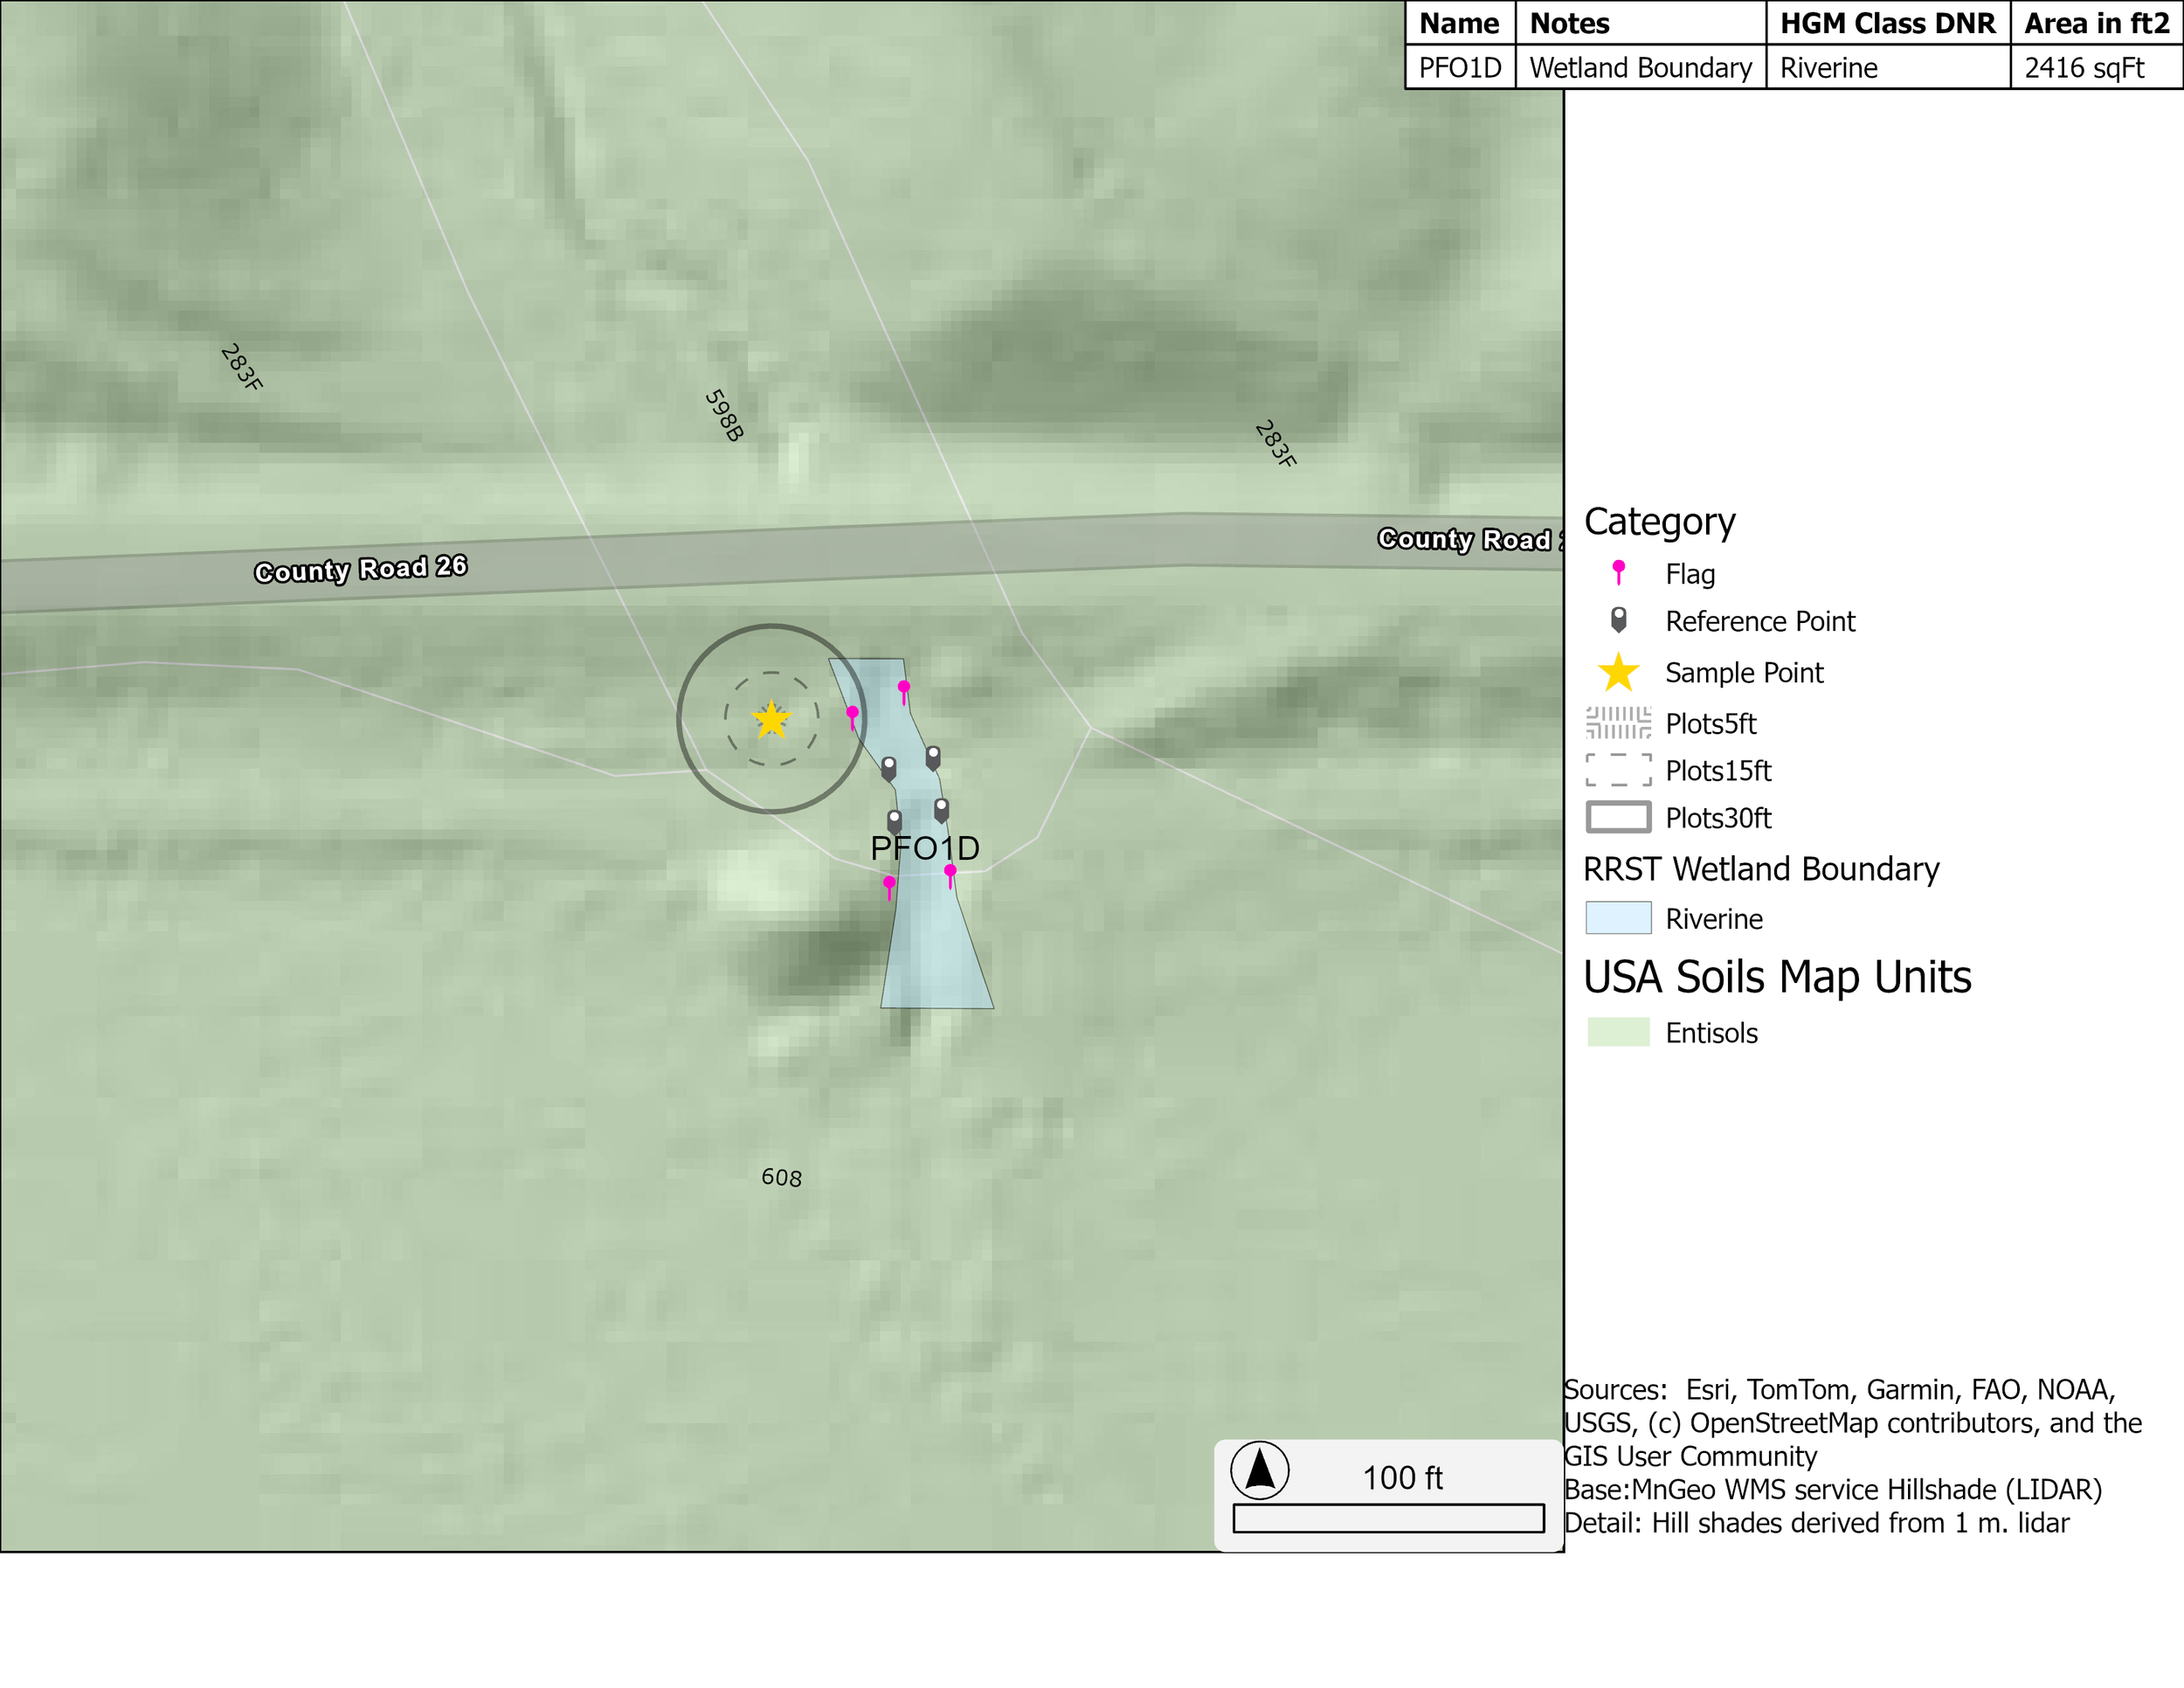Click the PFO1D cell in table
This screenshot has width=2184, height=1688.
point(1459,68)
